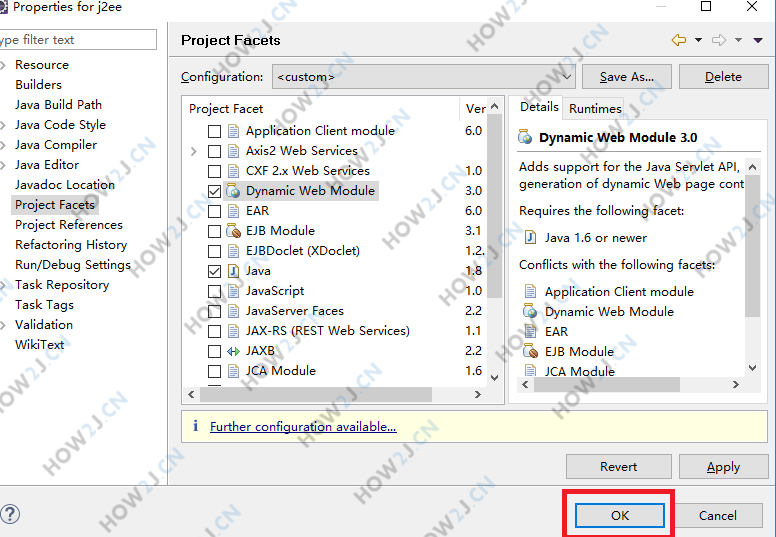Uncheck the Java facet checkbox
Screen dimensions: 776x537
coord(214,271)
